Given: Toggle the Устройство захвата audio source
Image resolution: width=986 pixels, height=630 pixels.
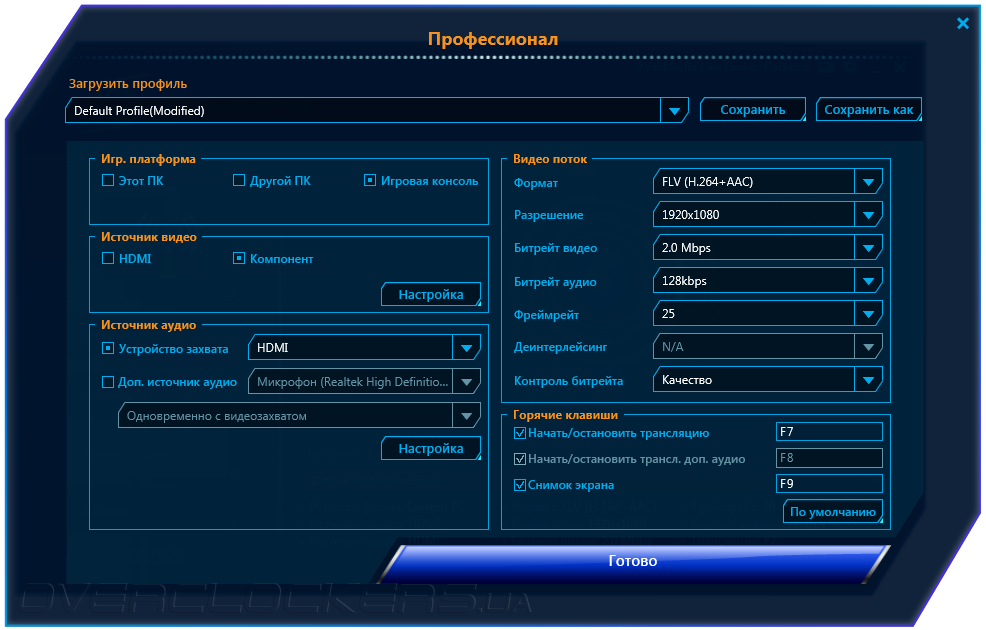Looking at the screenshot, I should click(108, 348).
